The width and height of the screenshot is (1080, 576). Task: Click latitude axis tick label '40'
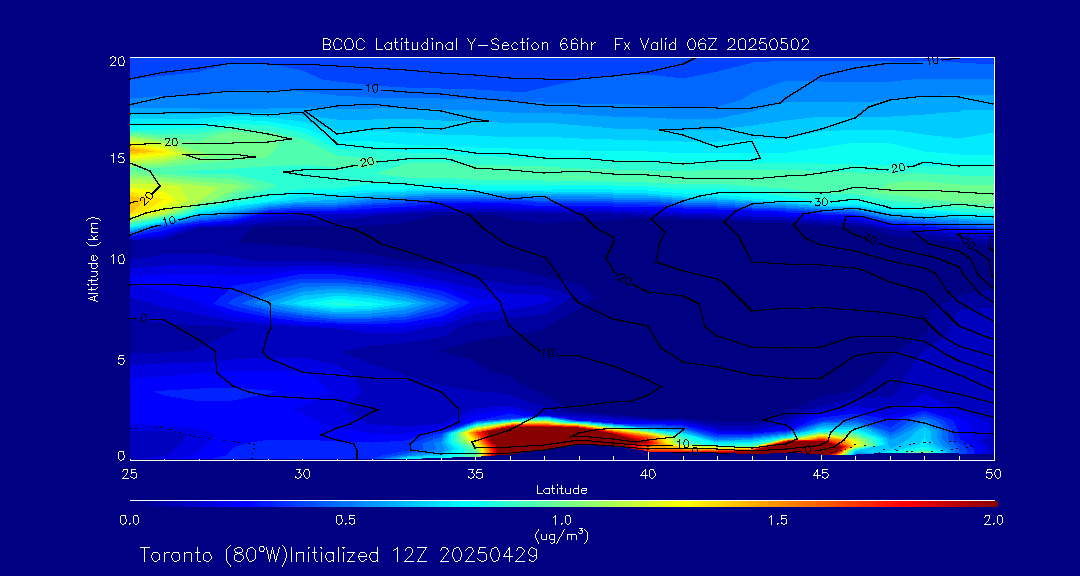pyautogui.click(x=648, y=474)
